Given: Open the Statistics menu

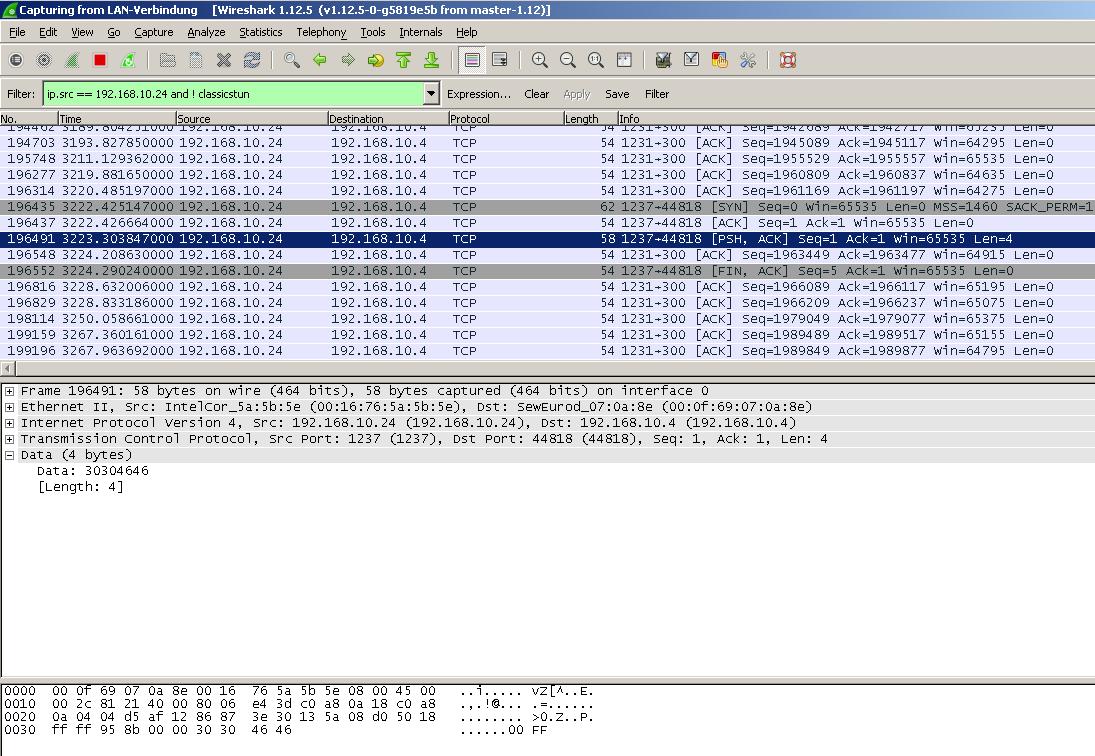Looking at the screenshot, I should [260, 32].
